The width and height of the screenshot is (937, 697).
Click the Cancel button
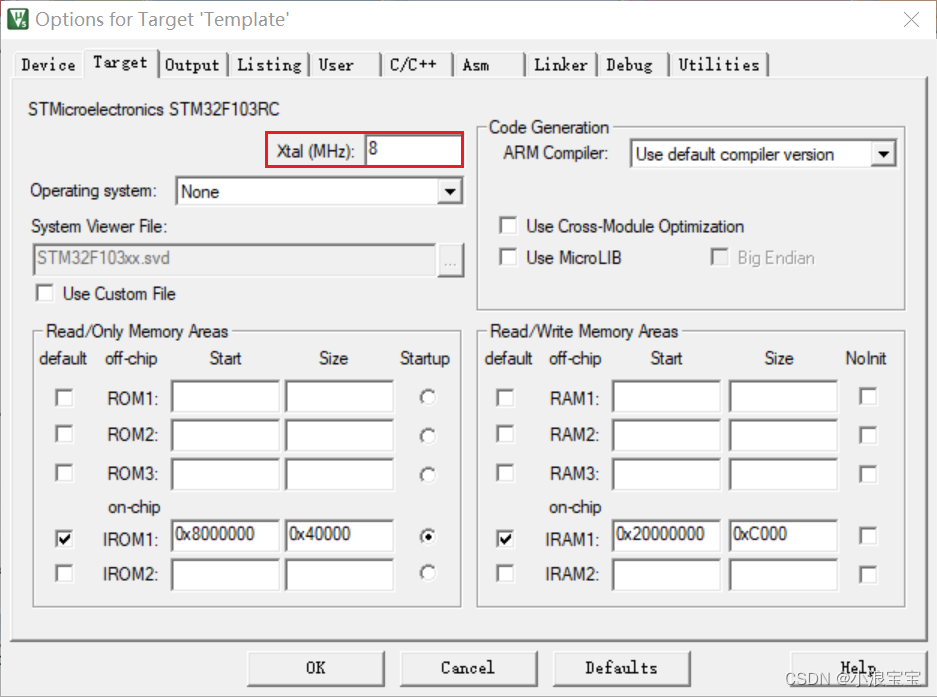468,668
